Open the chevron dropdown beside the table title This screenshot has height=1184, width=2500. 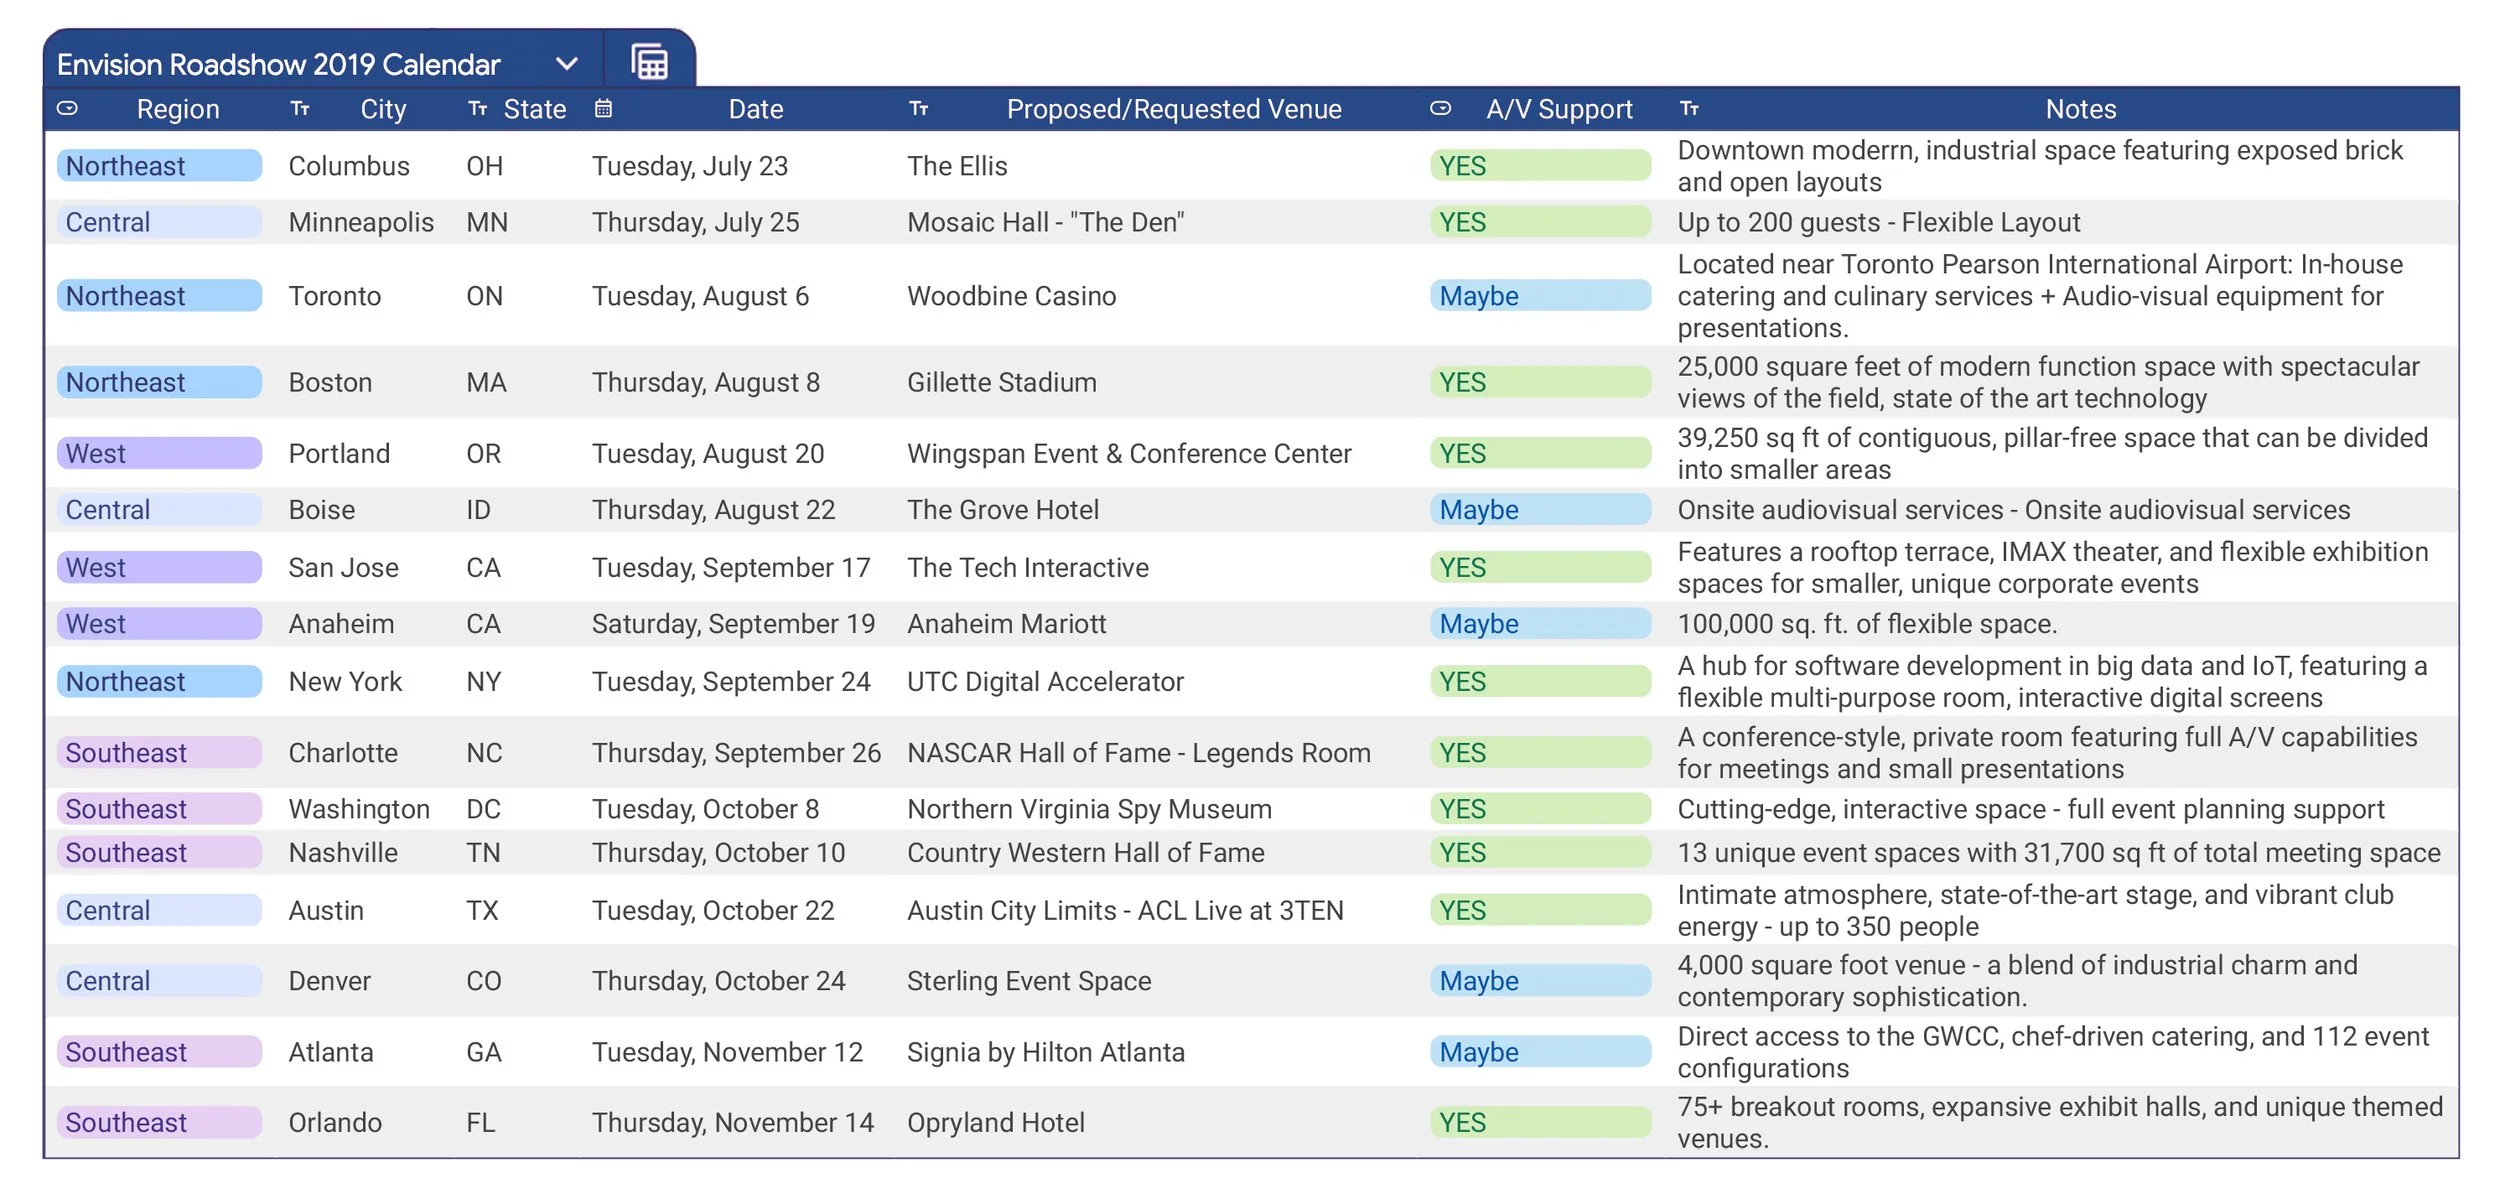click(x=566, y=62)
